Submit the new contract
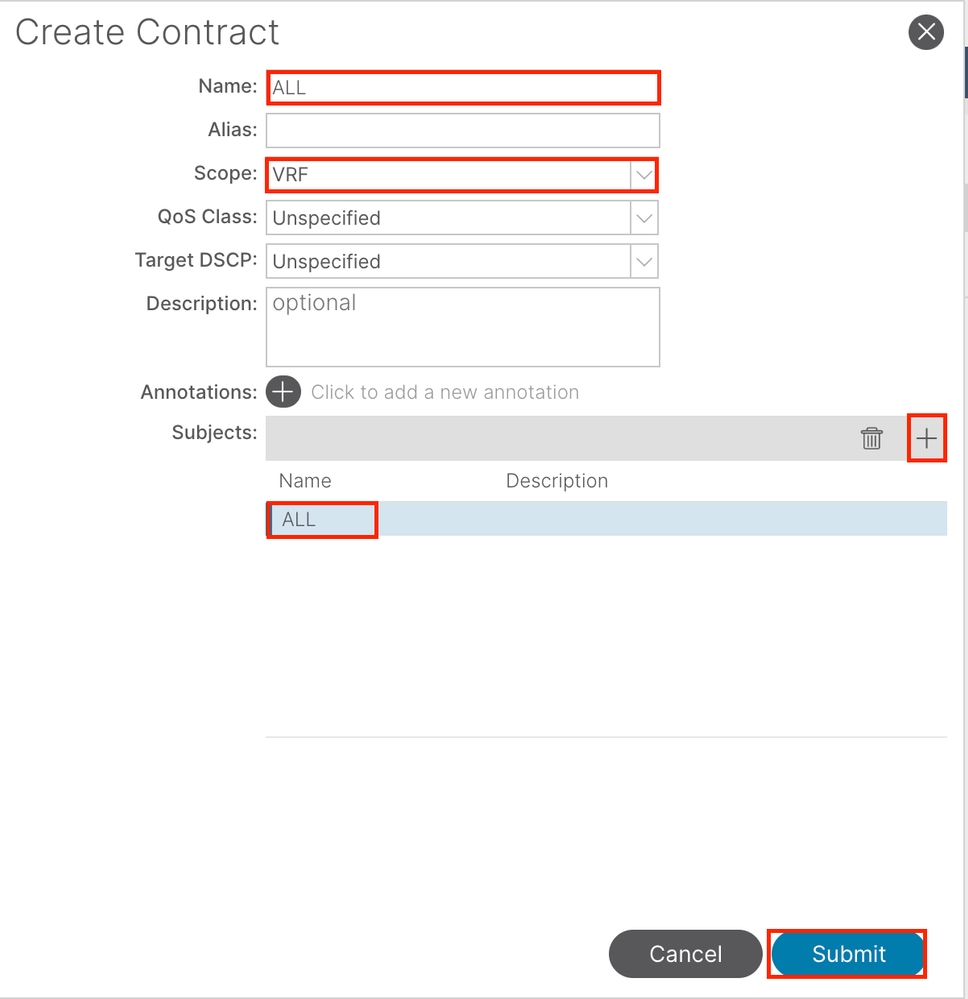Screen dimensions: 968x999 click(x=848, y=954)
